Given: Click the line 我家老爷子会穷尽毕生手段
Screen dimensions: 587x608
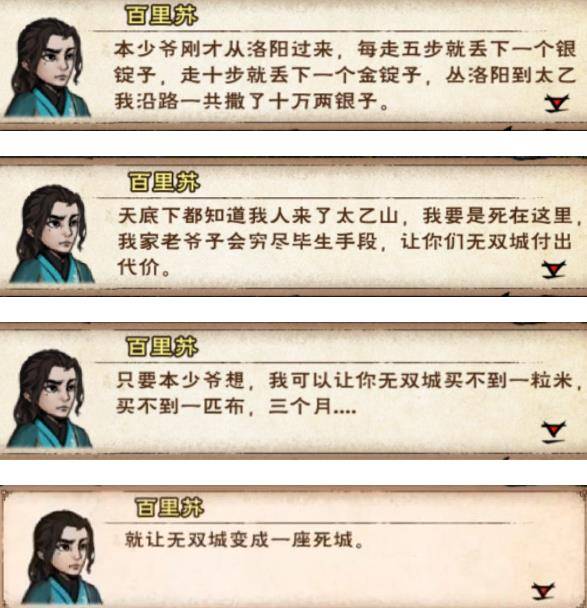Looking at the screenshot, I should (x=247, y=242).
